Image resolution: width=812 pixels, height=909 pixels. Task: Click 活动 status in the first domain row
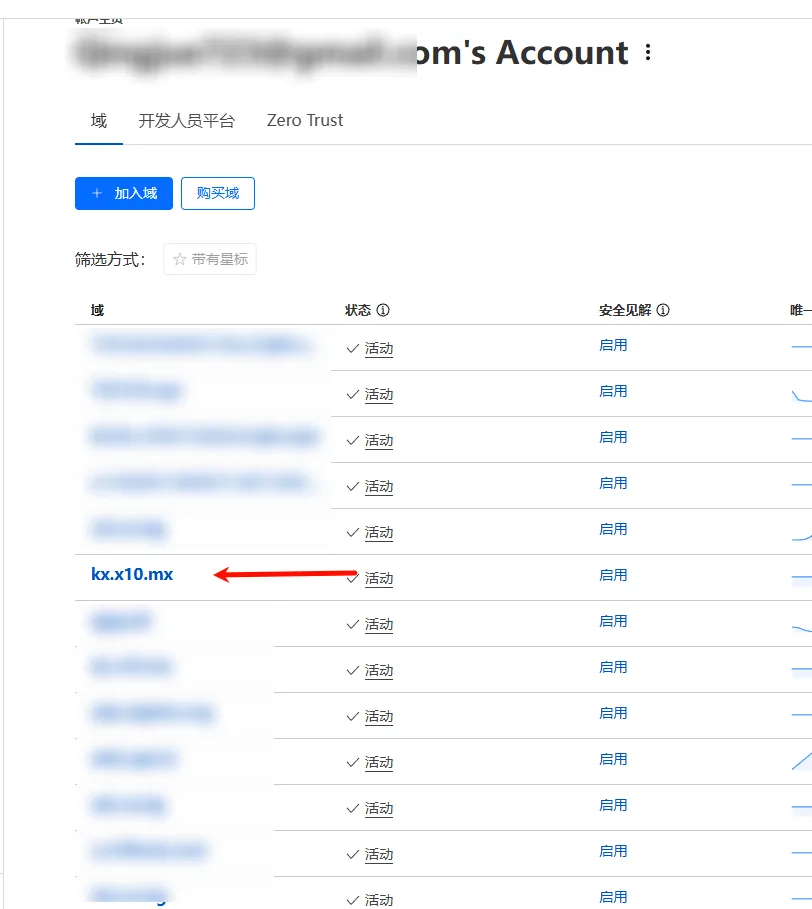coord(379,349)
